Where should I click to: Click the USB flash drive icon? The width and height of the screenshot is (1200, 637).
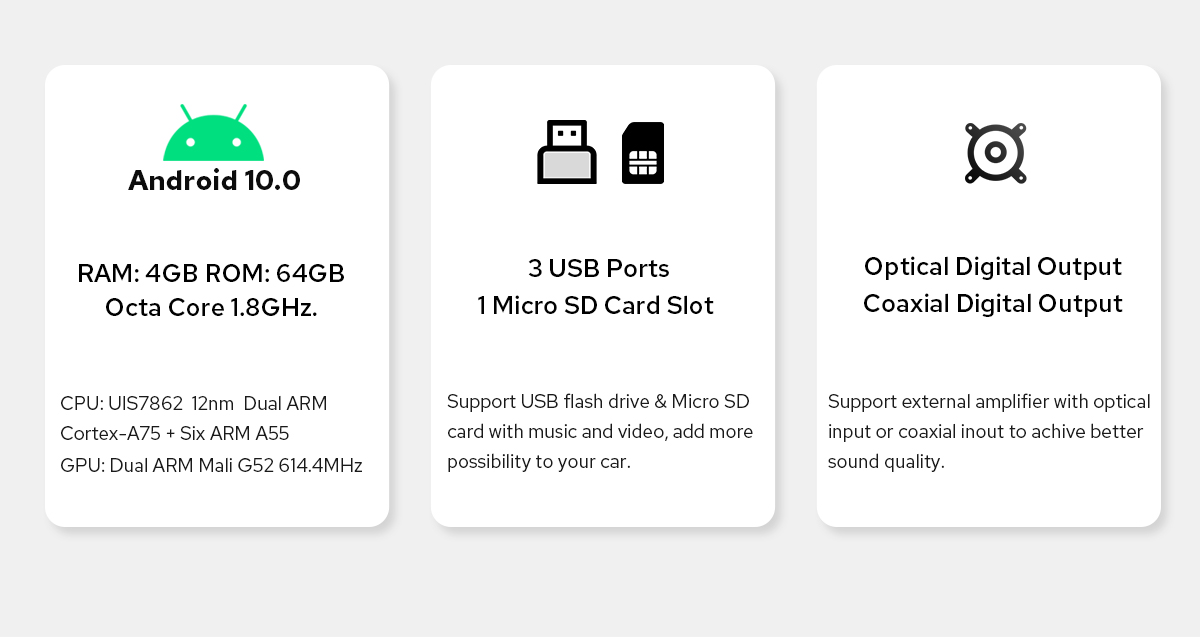tap(567, 152)
